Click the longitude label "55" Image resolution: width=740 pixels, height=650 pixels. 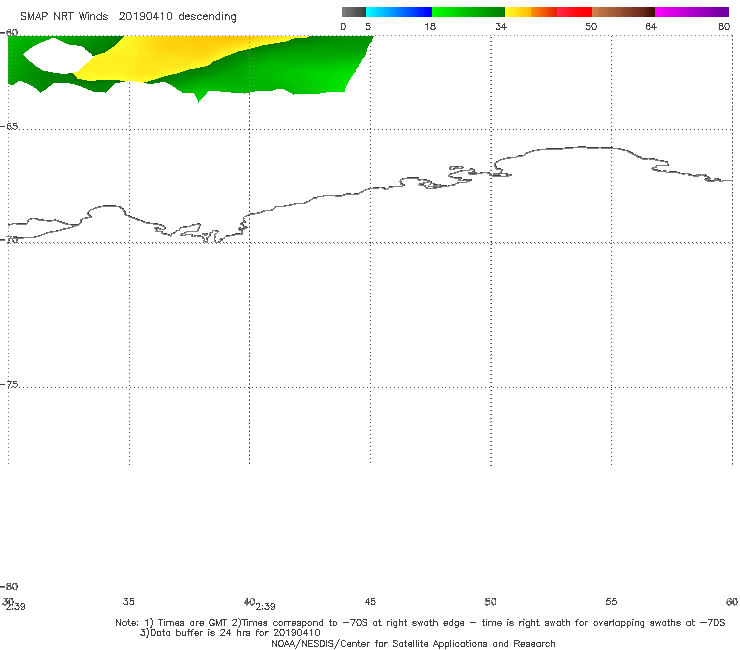[x=611, y=602]
